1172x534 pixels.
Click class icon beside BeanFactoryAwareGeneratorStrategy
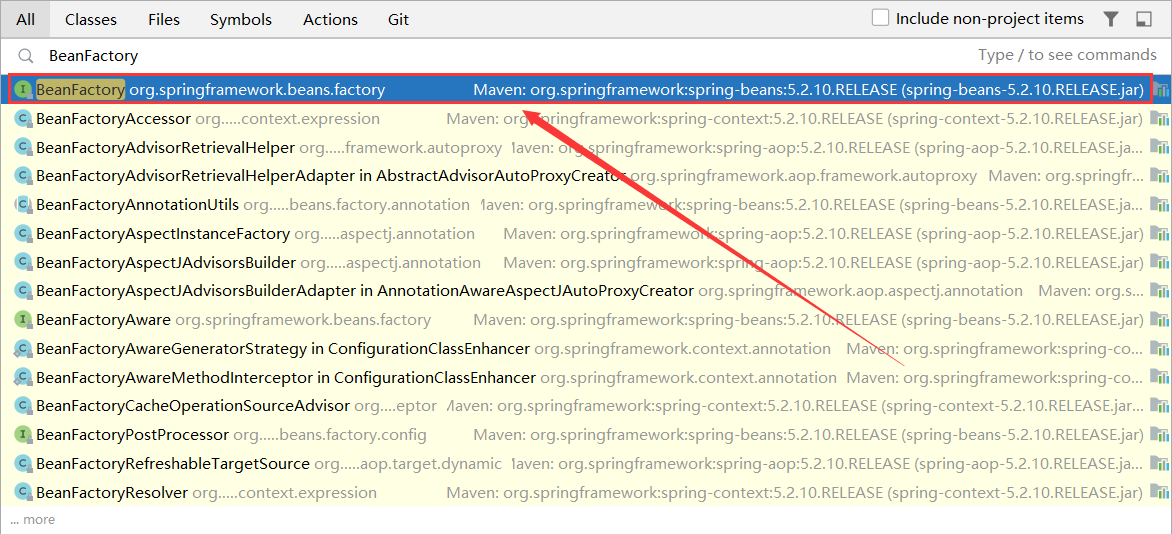23,348
